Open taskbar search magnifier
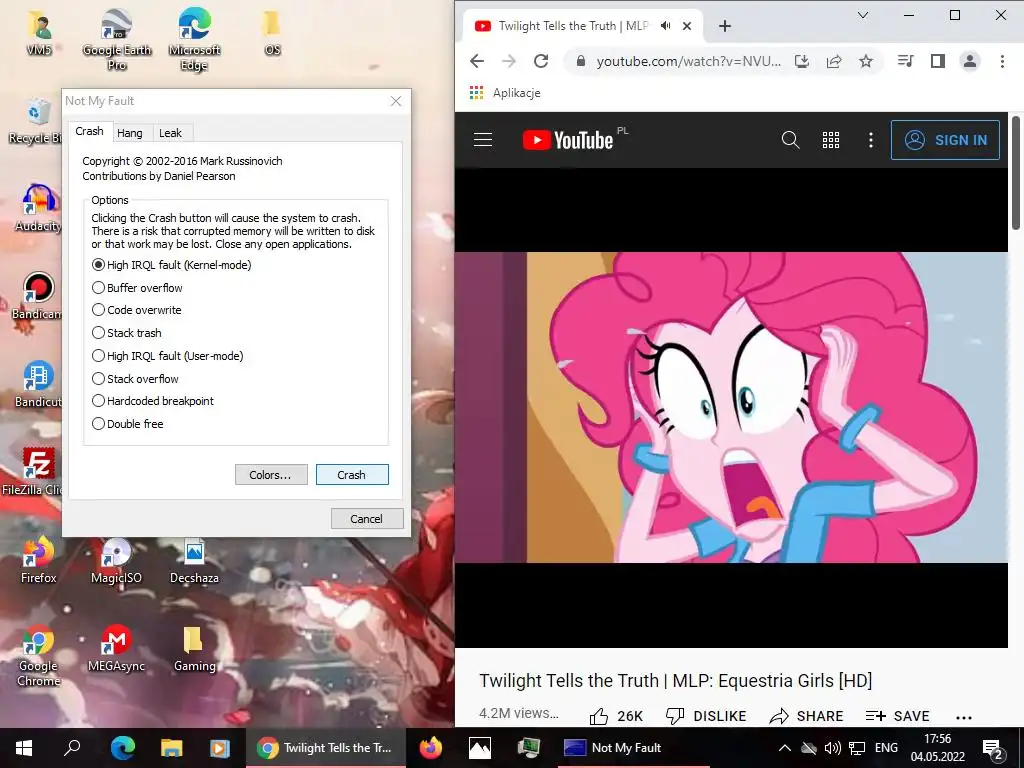 [72, 748]
